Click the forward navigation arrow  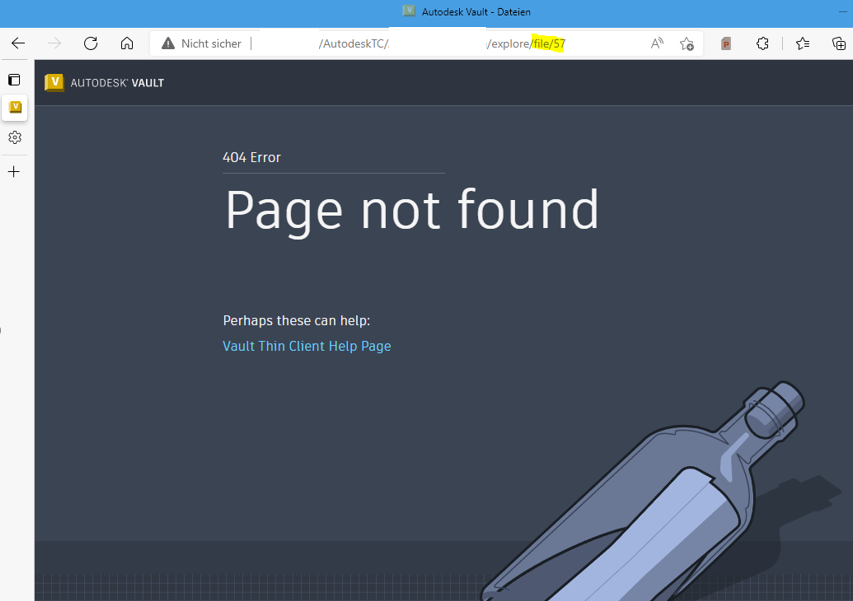point(54,43)
